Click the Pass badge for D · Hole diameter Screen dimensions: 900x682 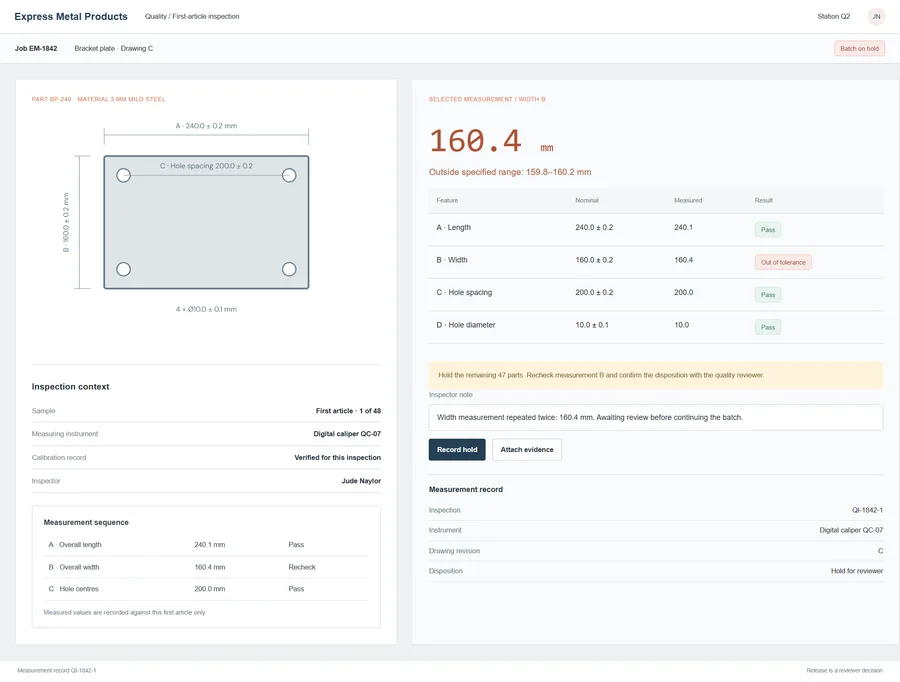(x=767, y=327)
